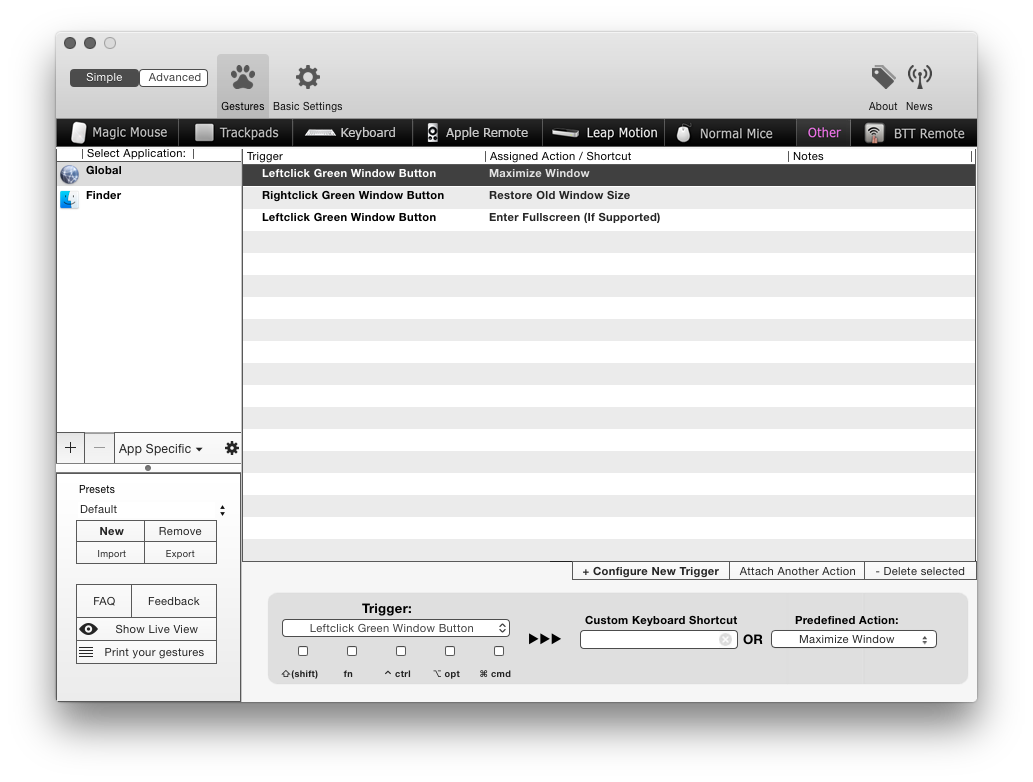1033x782 pixels.
Task: Select the Other tab
Action: [824, 132]
